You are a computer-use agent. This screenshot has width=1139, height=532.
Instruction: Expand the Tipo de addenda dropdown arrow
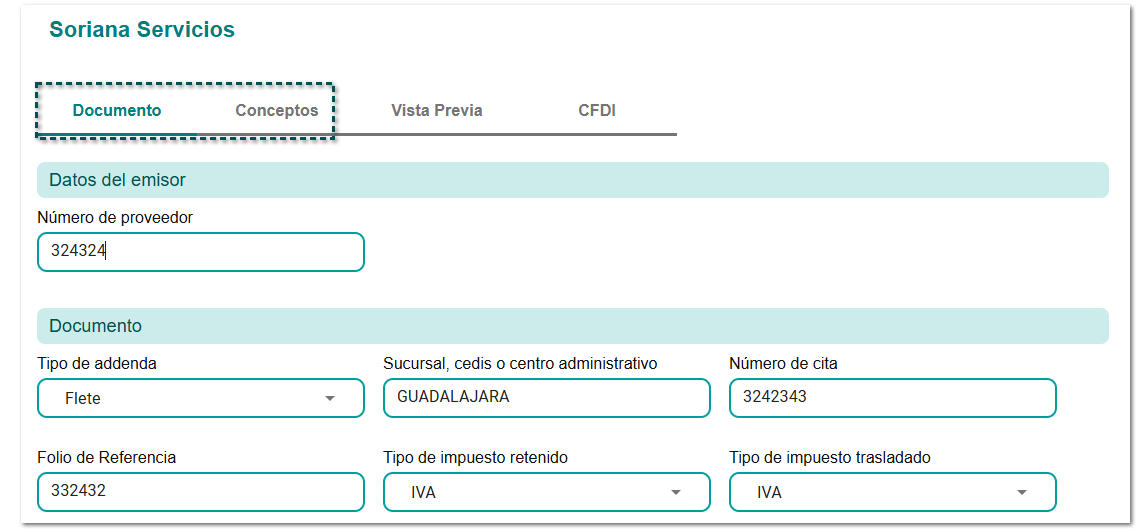point(330,399)
